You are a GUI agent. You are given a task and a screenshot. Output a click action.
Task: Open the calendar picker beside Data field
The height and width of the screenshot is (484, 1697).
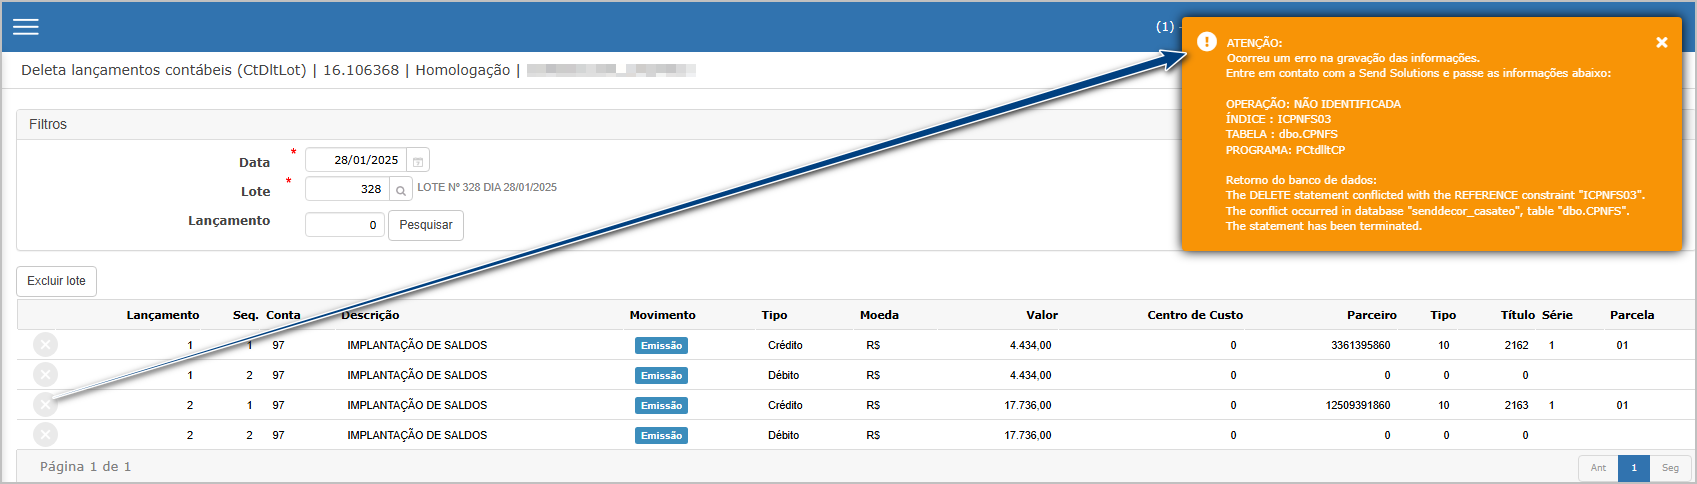coord(418,161)
